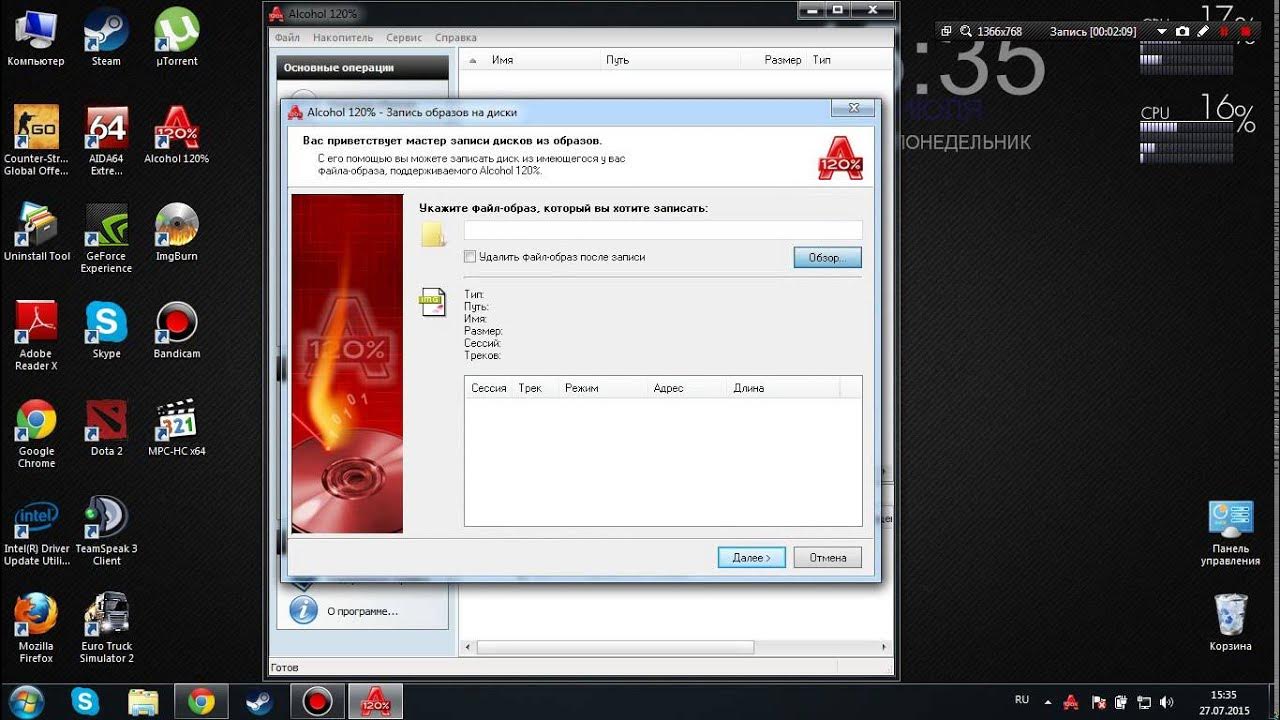This screenshot has width=1280, height=720.
Task: Click the Обзор... browse button
Action: pos(827,258)
